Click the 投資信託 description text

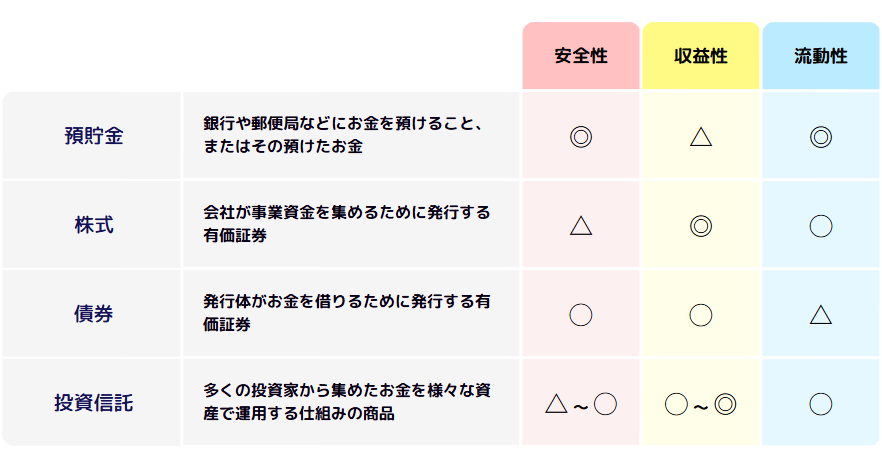[x=346, y=403]
